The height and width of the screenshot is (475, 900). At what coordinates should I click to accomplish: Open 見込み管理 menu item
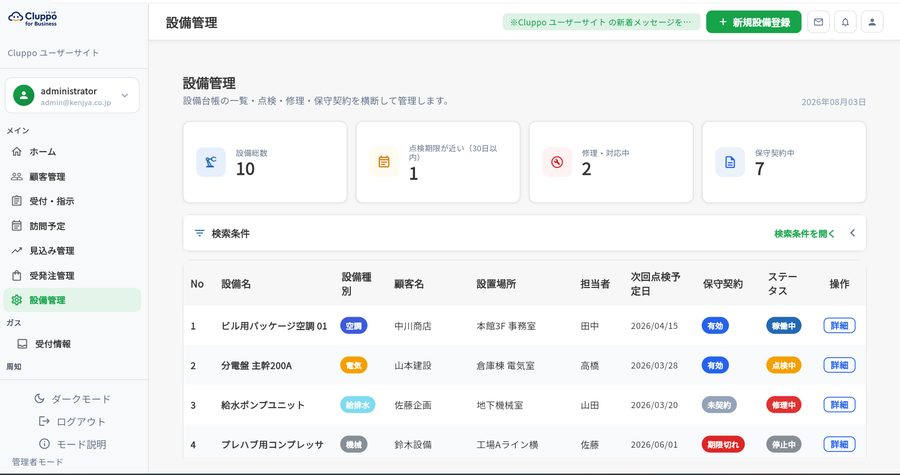pos(72,251)
